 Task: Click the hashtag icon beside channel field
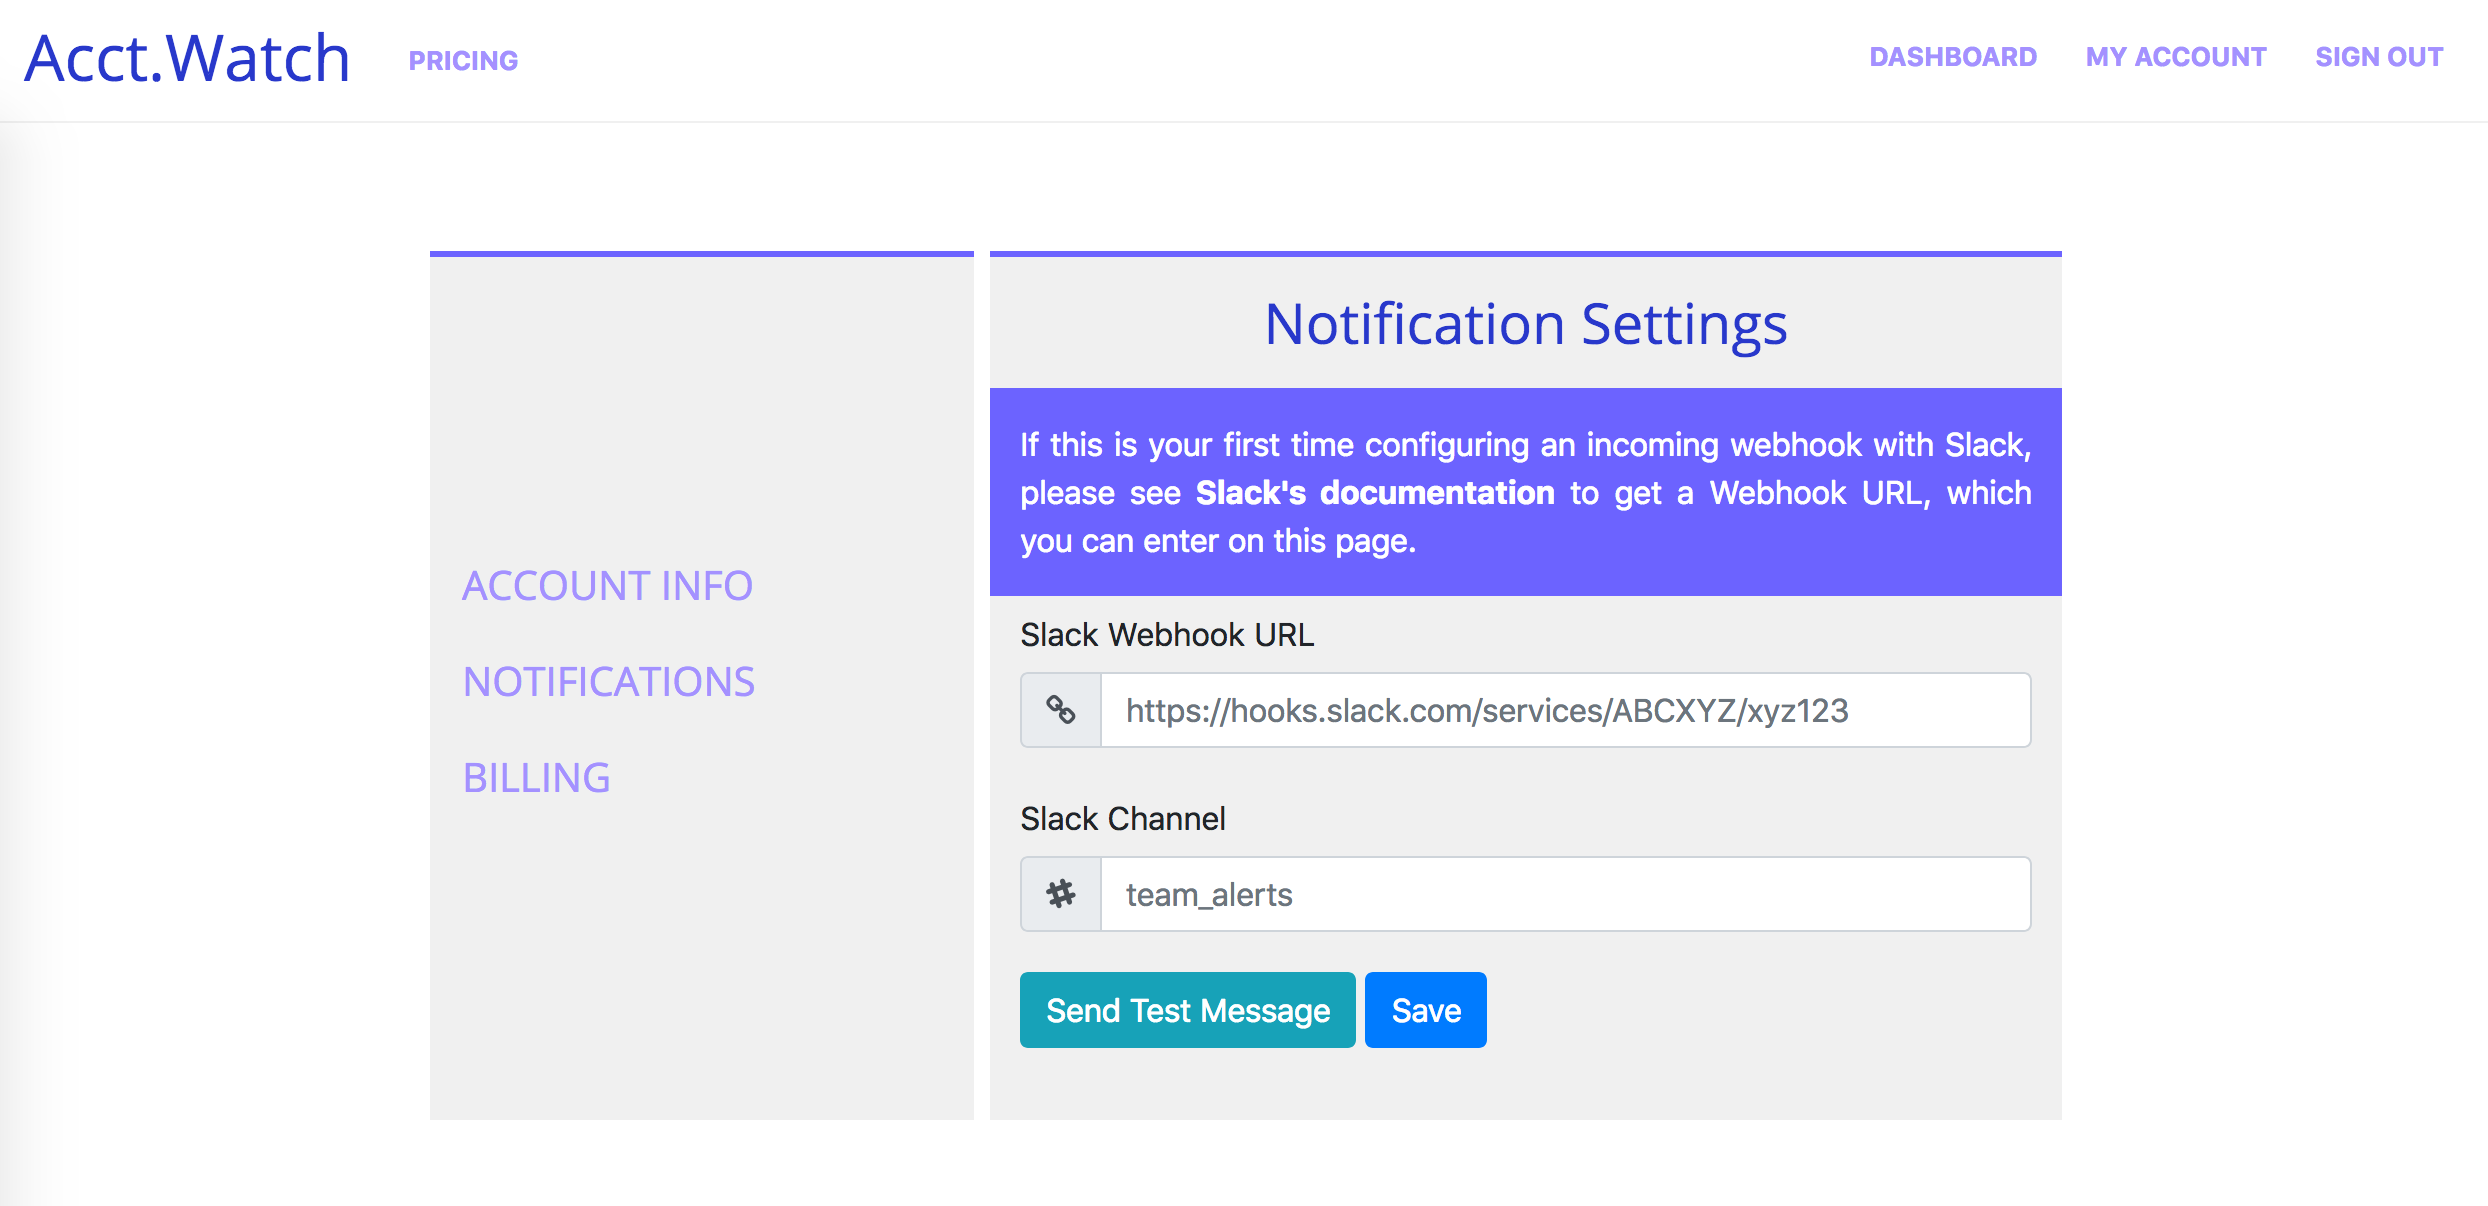coord(1060,894)
